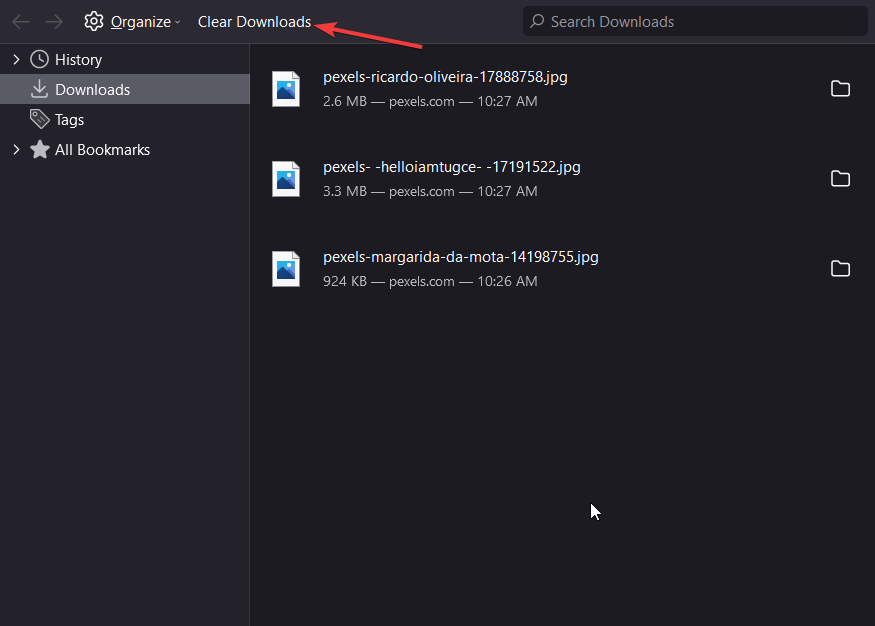Show pexels-margarida-da-mota file in folder
875x626 pixels.
pyautogui.click(x=840, y=268)
